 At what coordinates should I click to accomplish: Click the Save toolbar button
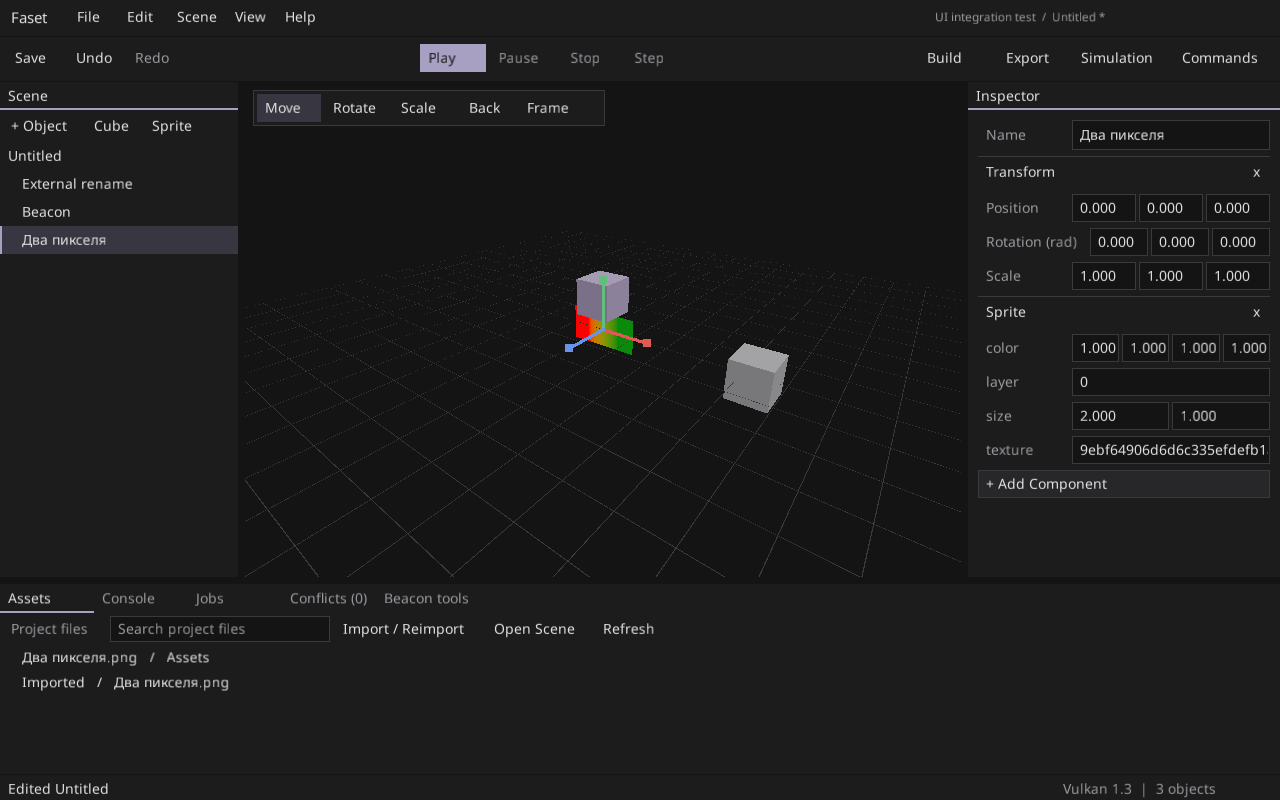point(30,58)
